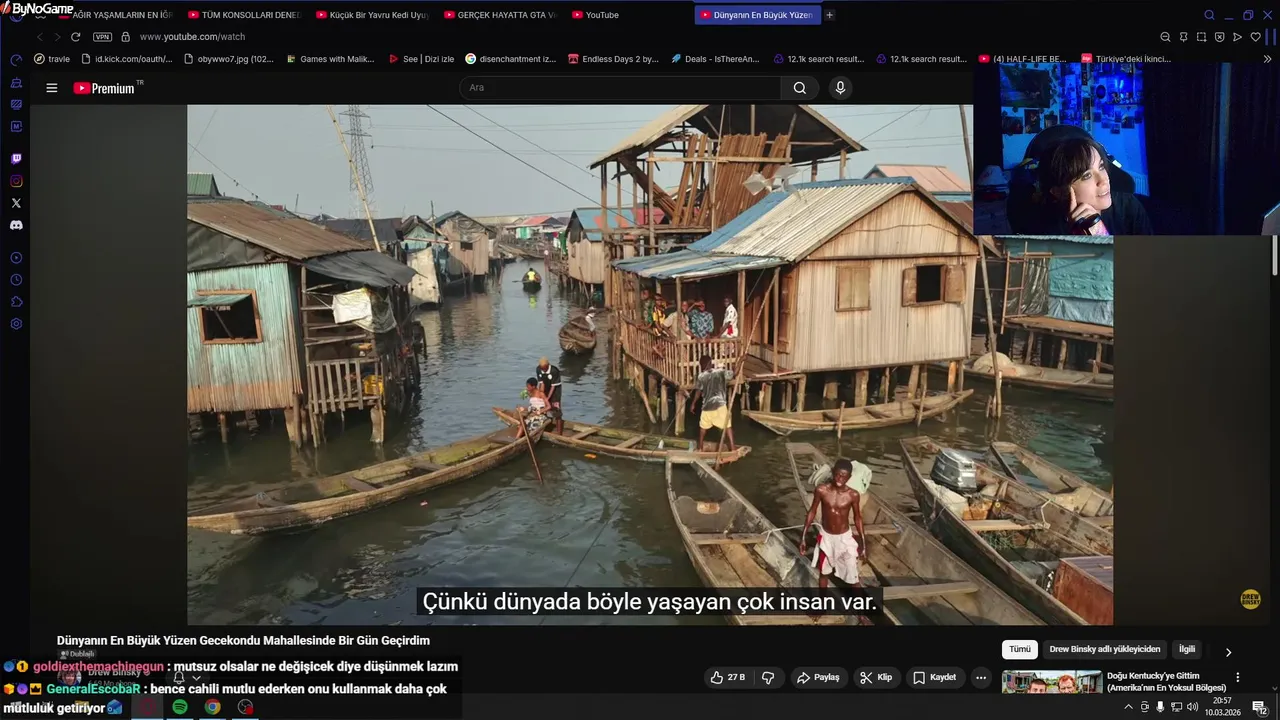Toggle the VPN badge in address bar
The height and width of the screenshot is (720, 1280).
[102, 37]
